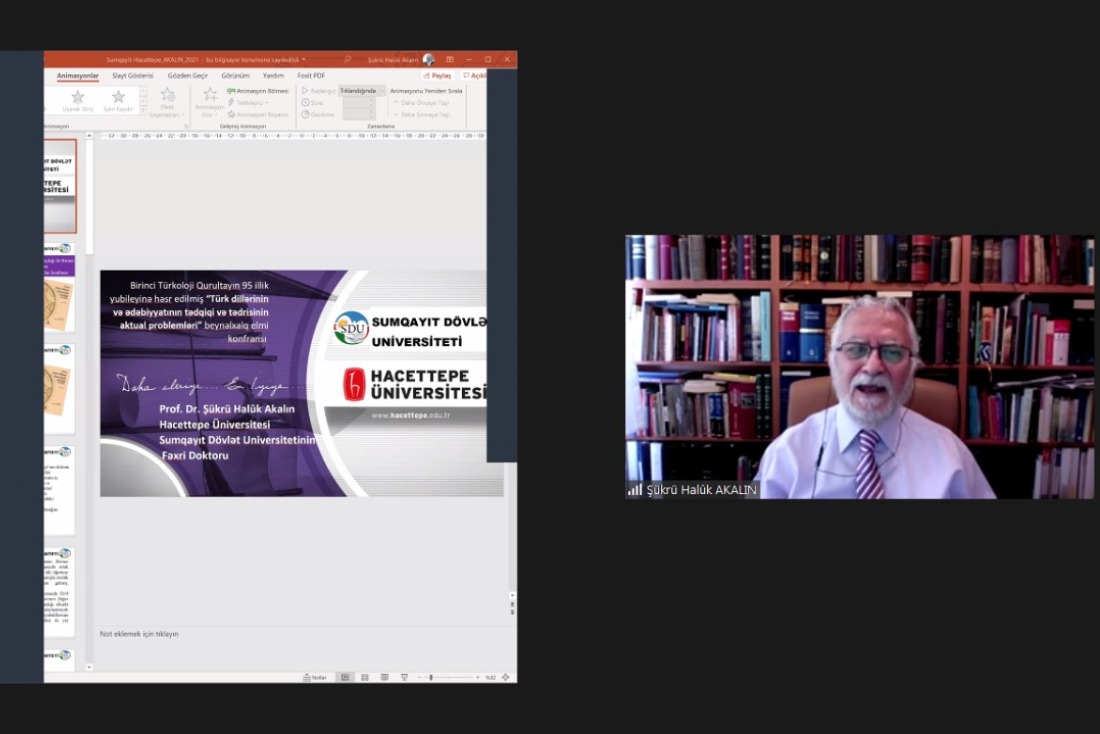Switch to Normal view in status bar
The width and height of the screenshot is (1100, 734).
[x=345, y=677]
